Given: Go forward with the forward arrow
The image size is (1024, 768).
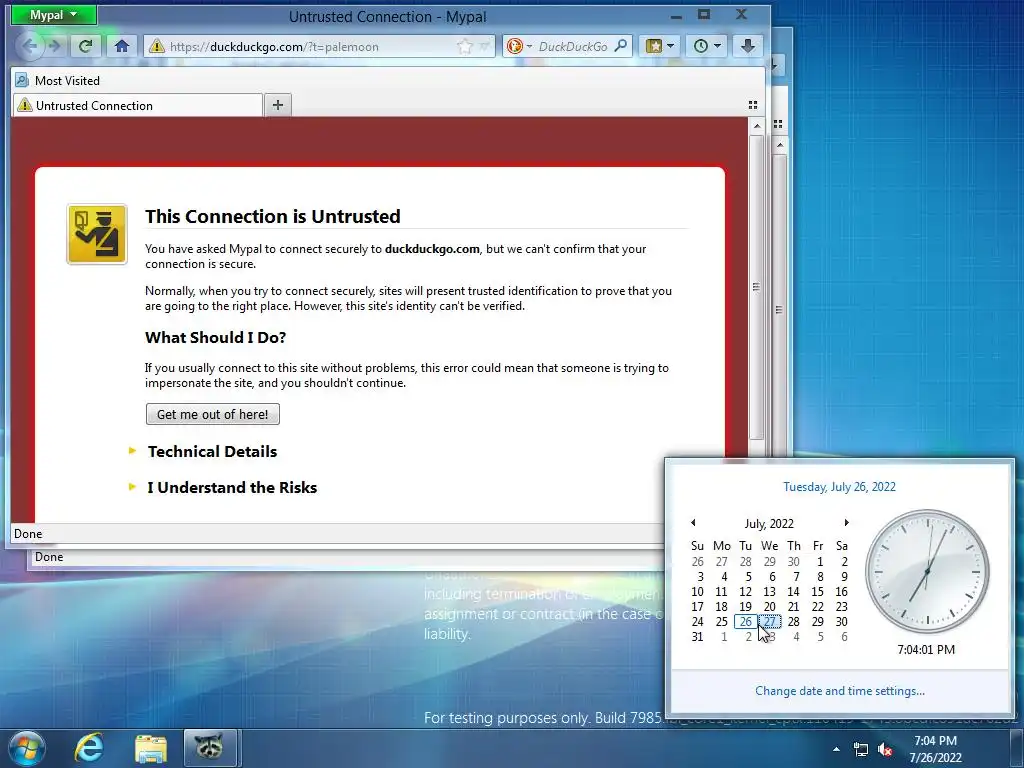Looking at the screenshot, I should (56, 46).
